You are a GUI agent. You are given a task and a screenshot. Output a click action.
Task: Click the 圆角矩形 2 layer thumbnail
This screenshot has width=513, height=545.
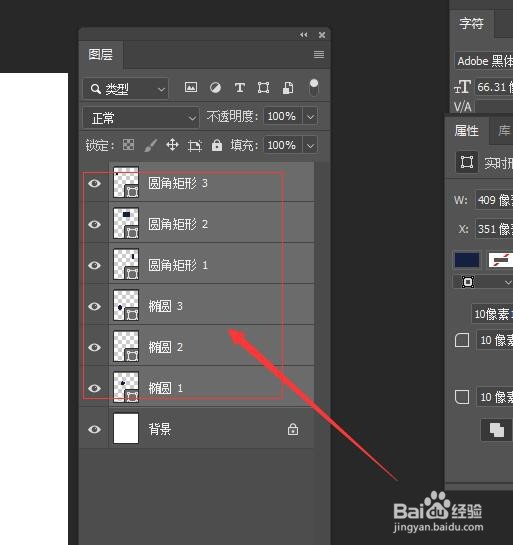[126, 223]
